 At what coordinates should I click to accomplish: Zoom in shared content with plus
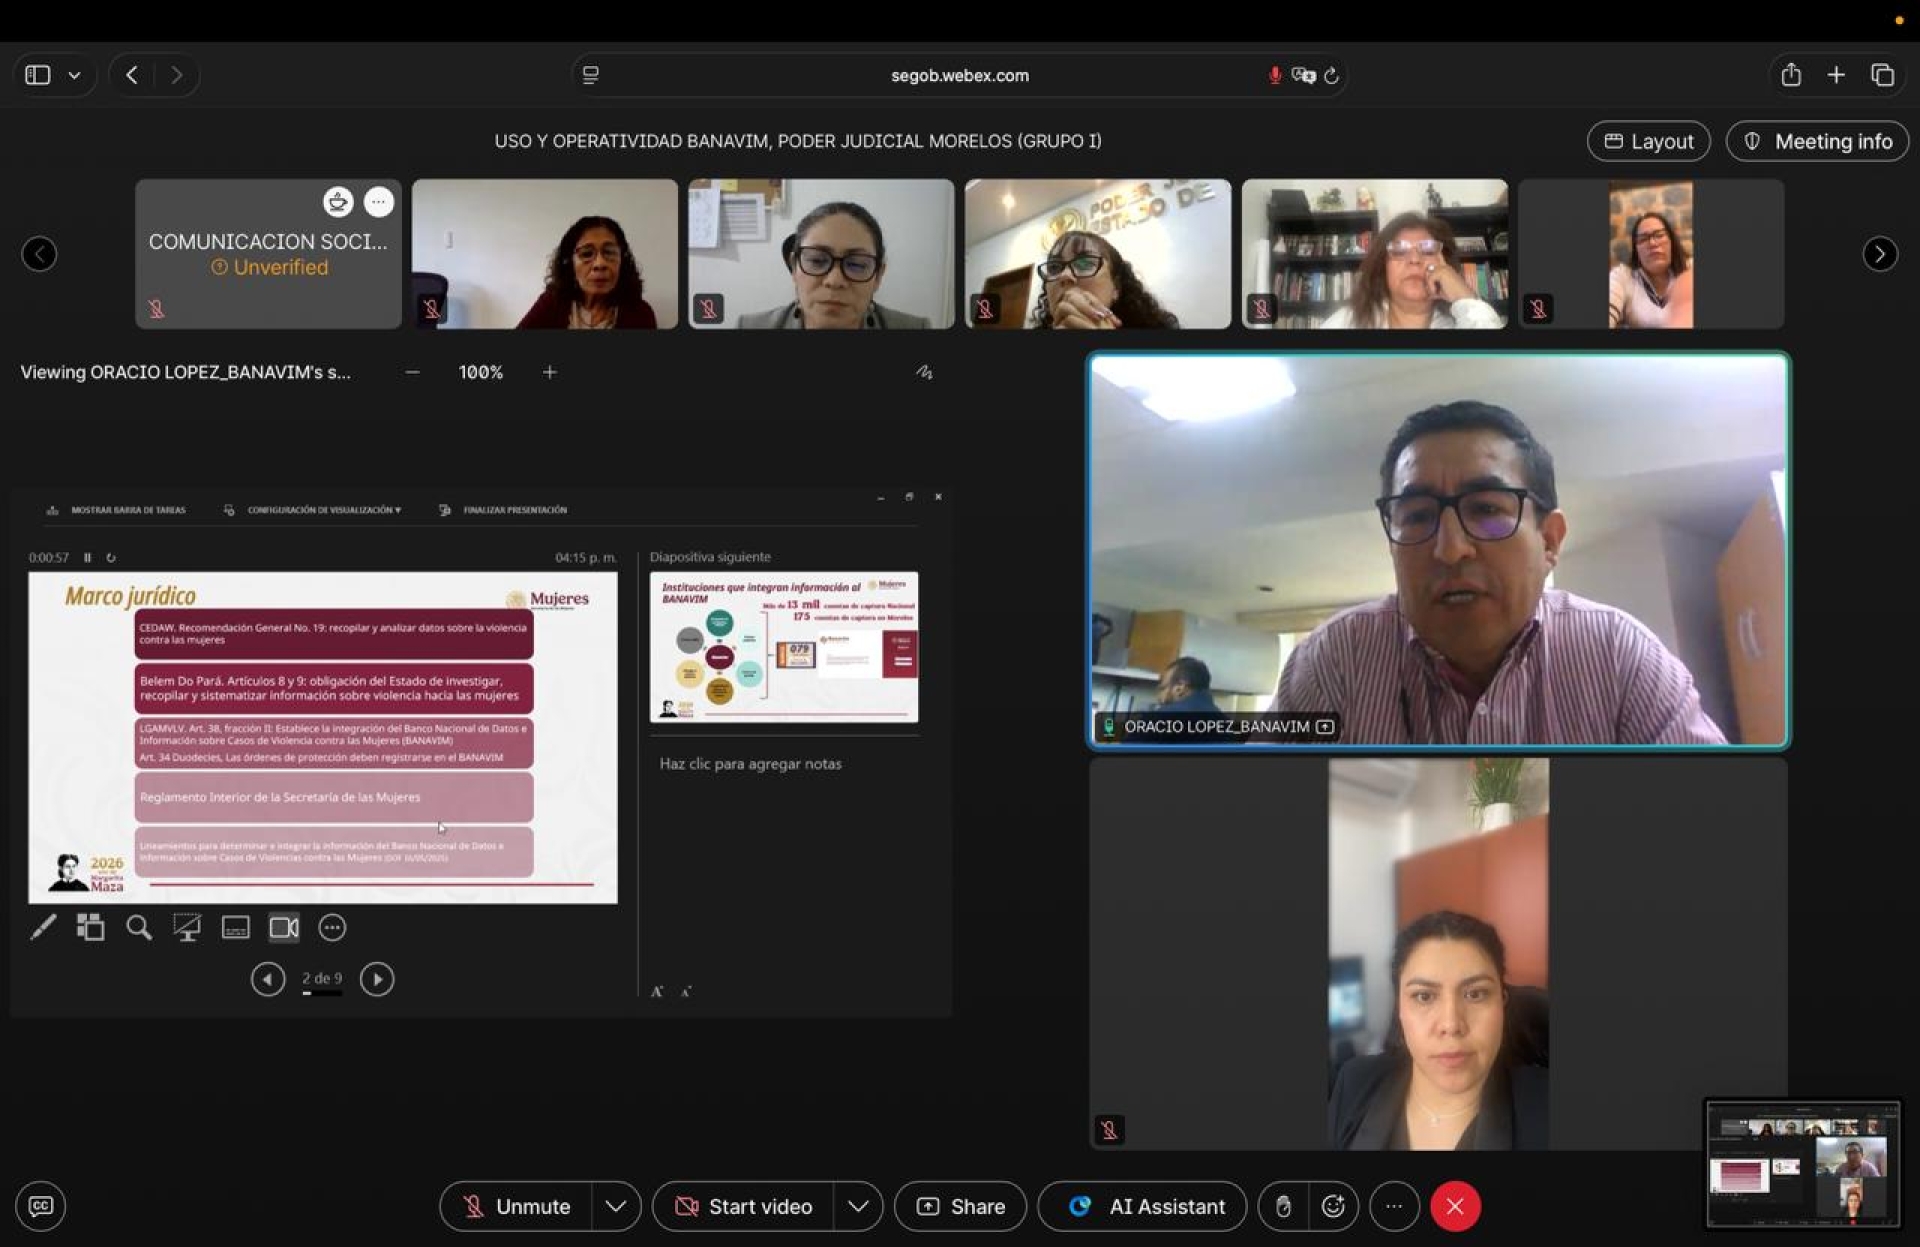[x=549, y=372]
